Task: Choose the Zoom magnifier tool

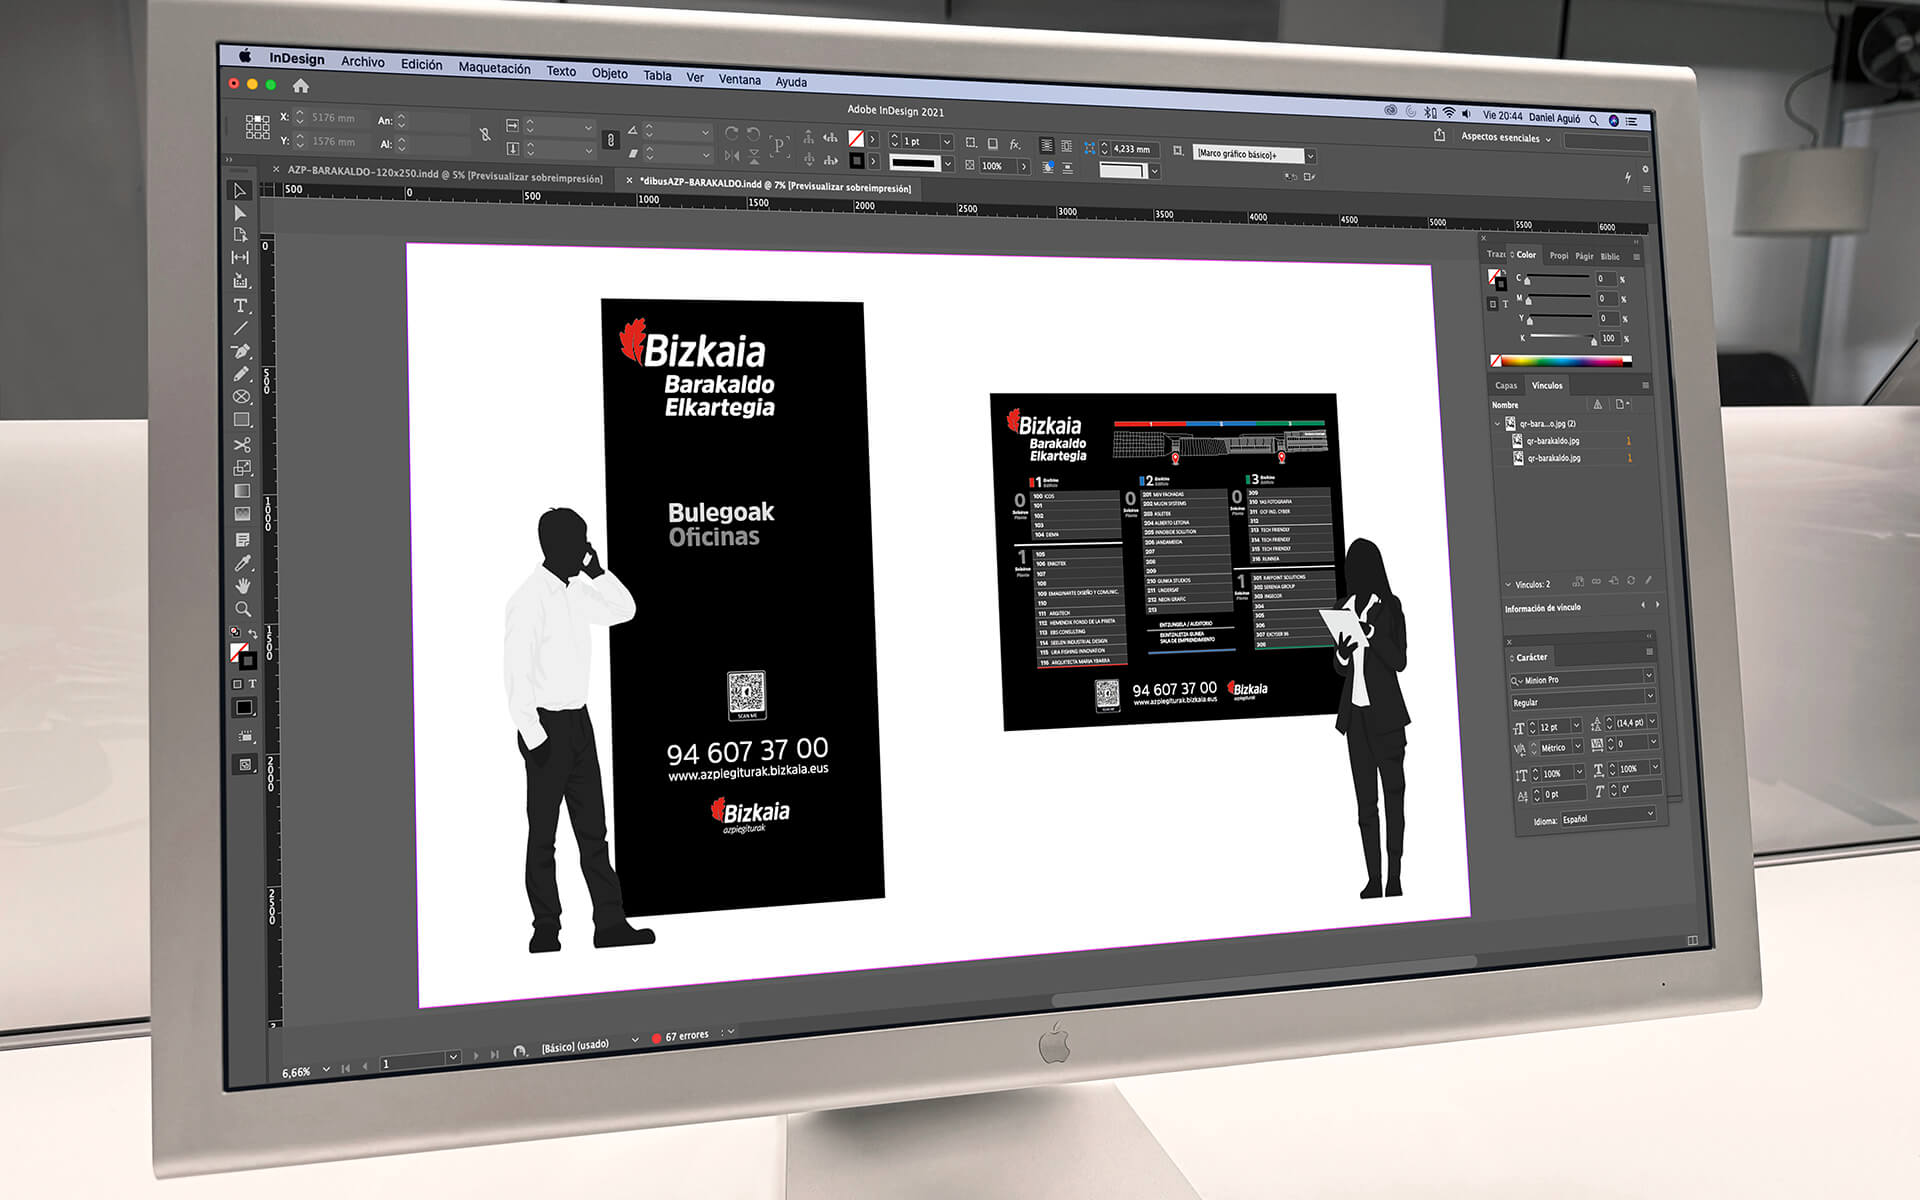Action: coord(243,609)
